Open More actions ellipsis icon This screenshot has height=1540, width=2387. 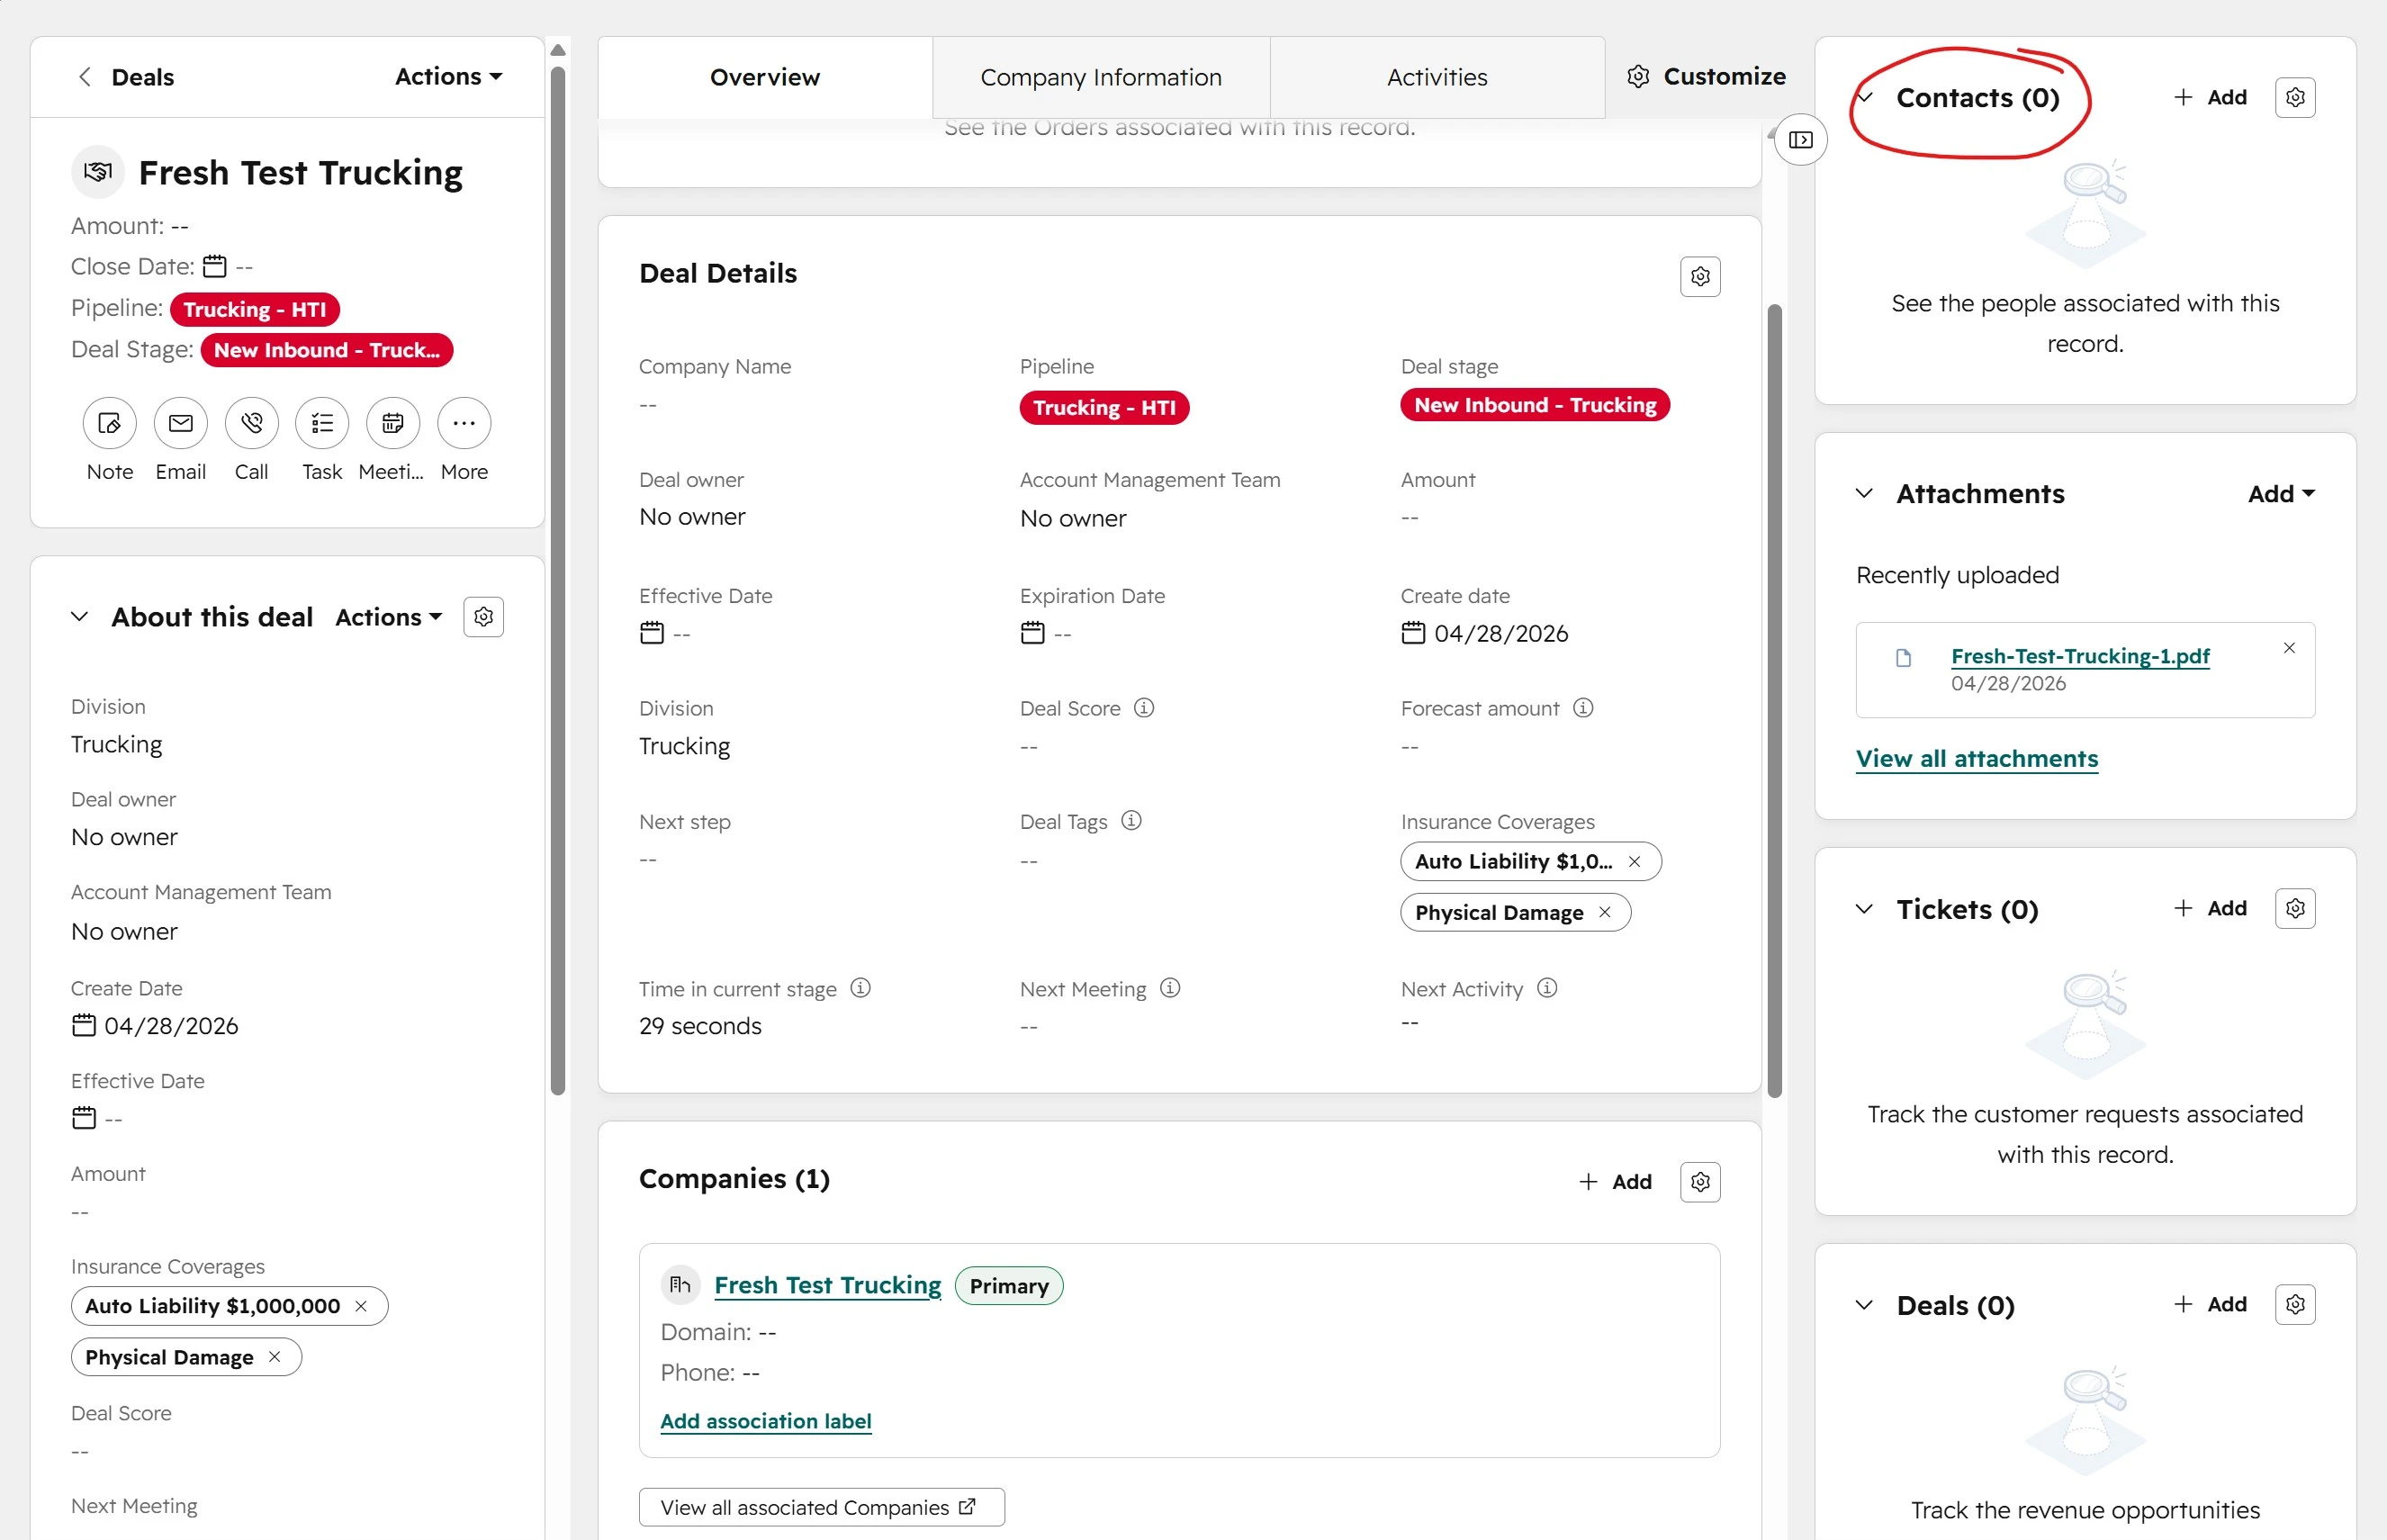tap(464, 424)
